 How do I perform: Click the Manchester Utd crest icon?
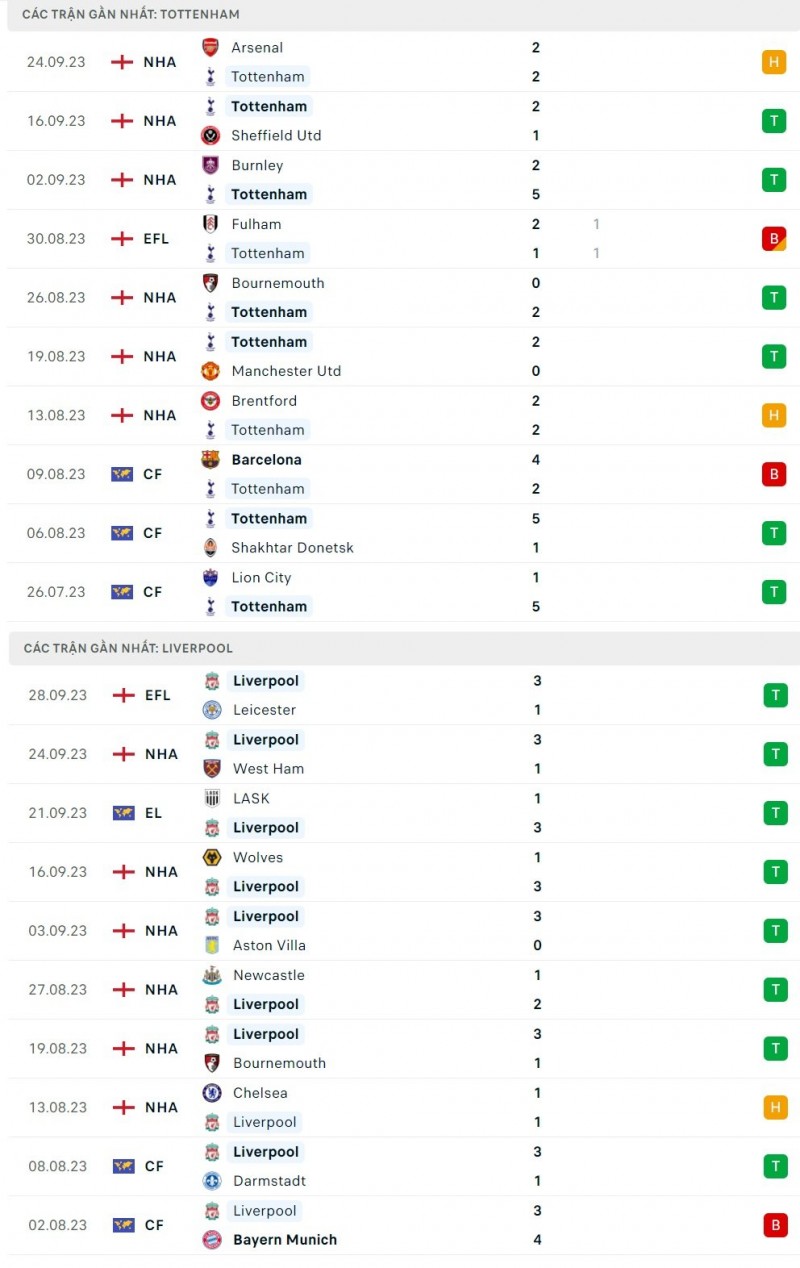coord(210,371)
